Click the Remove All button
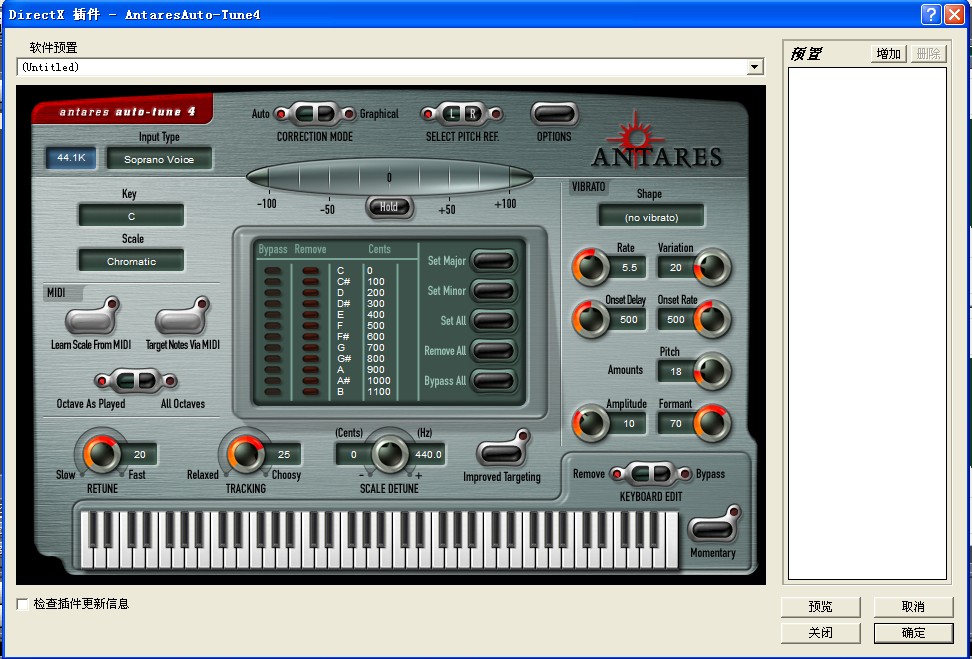 493,351
